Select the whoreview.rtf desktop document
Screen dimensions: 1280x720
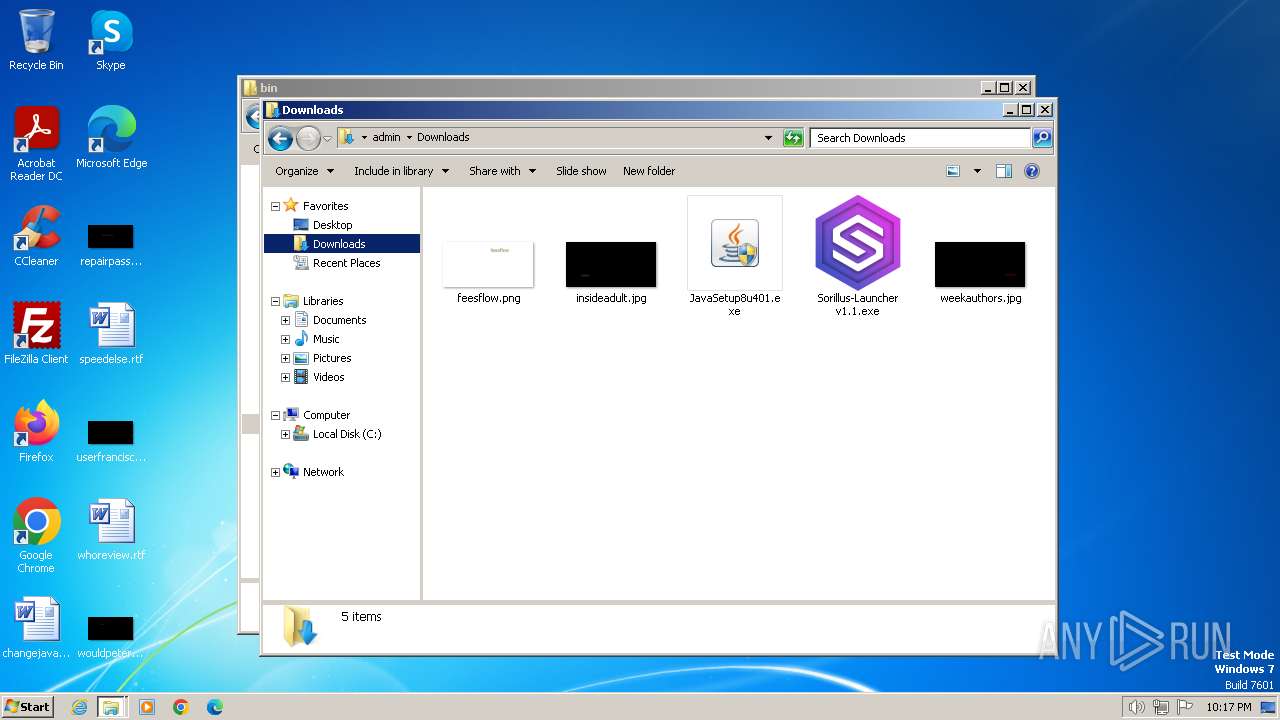(x=111, y=529)
